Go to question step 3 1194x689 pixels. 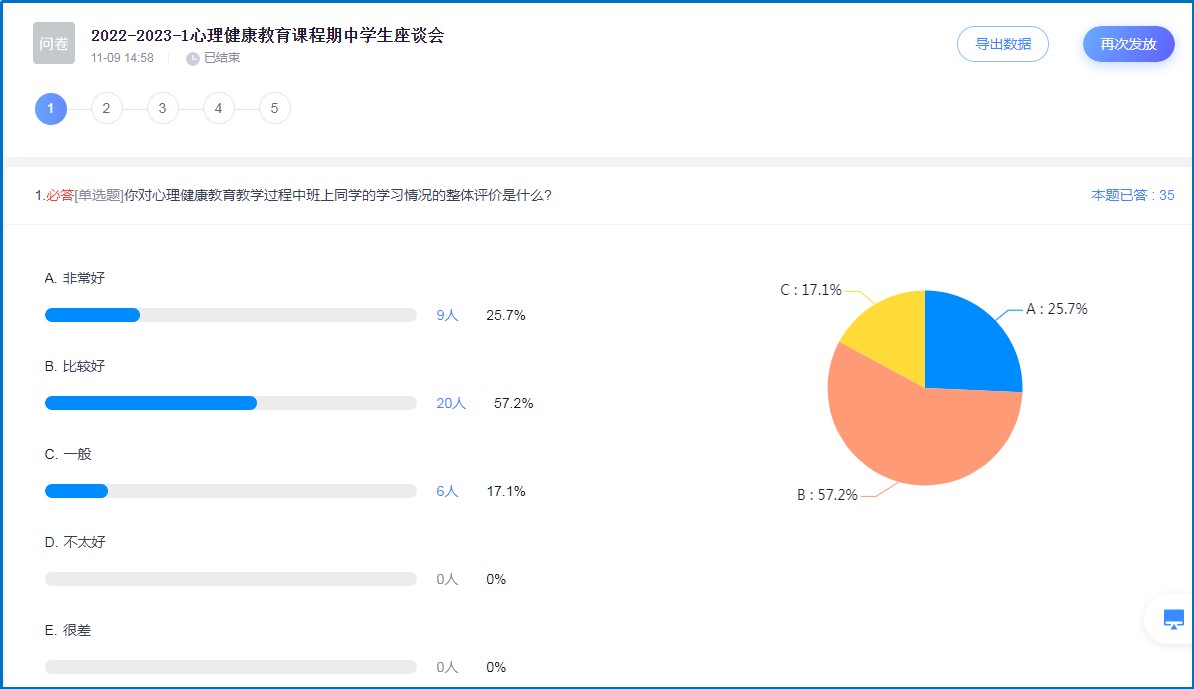point(162,108)
